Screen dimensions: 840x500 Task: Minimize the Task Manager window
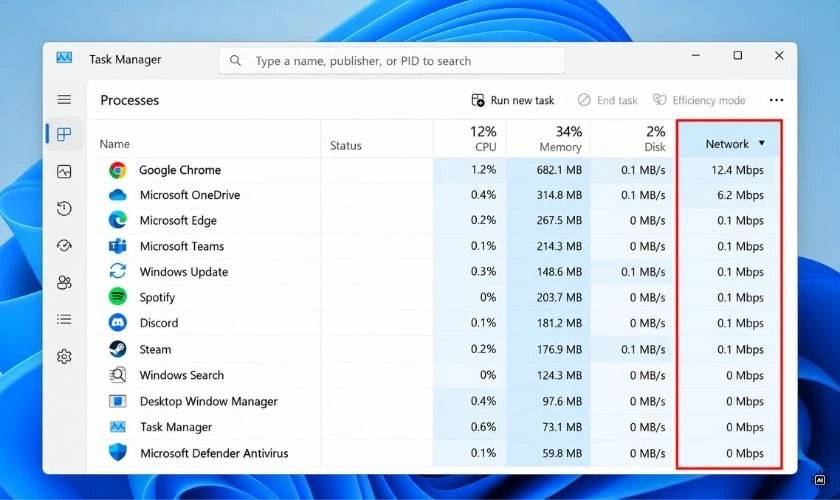[696, 55]
